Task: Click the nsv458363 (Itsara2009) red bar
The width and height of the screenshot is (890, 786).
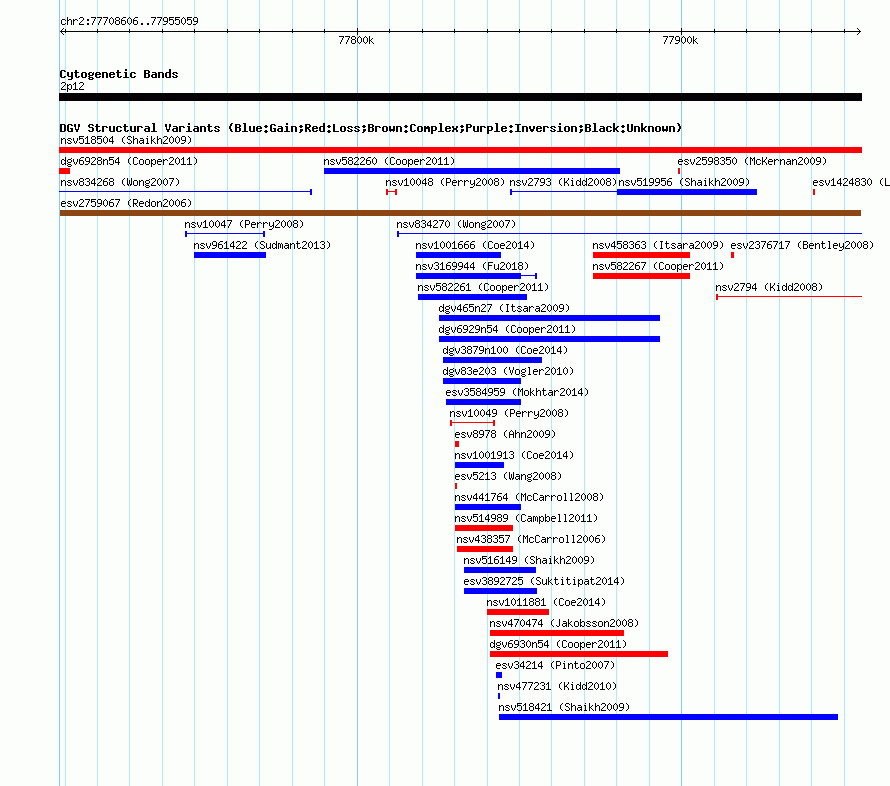Action: [641, 255]
